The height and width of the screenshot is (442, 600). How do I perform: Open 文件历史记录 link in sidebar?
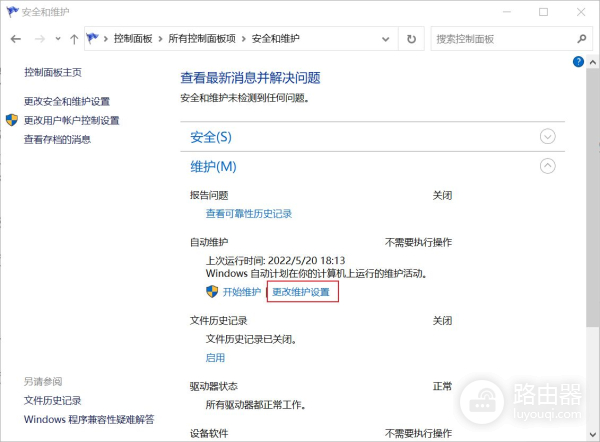52,401
